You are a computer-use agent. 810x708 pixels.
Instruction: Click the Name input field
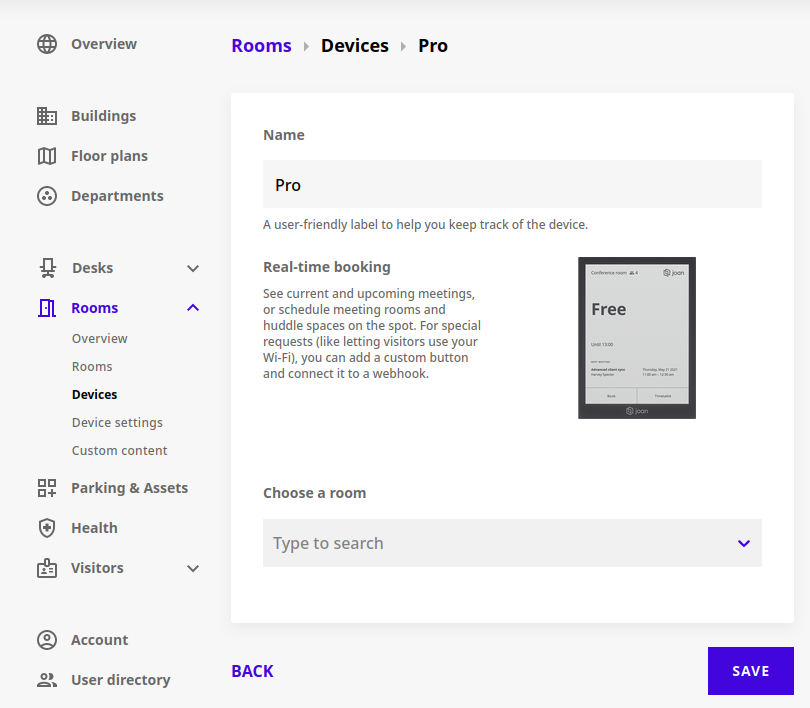[x=512, y=184]
